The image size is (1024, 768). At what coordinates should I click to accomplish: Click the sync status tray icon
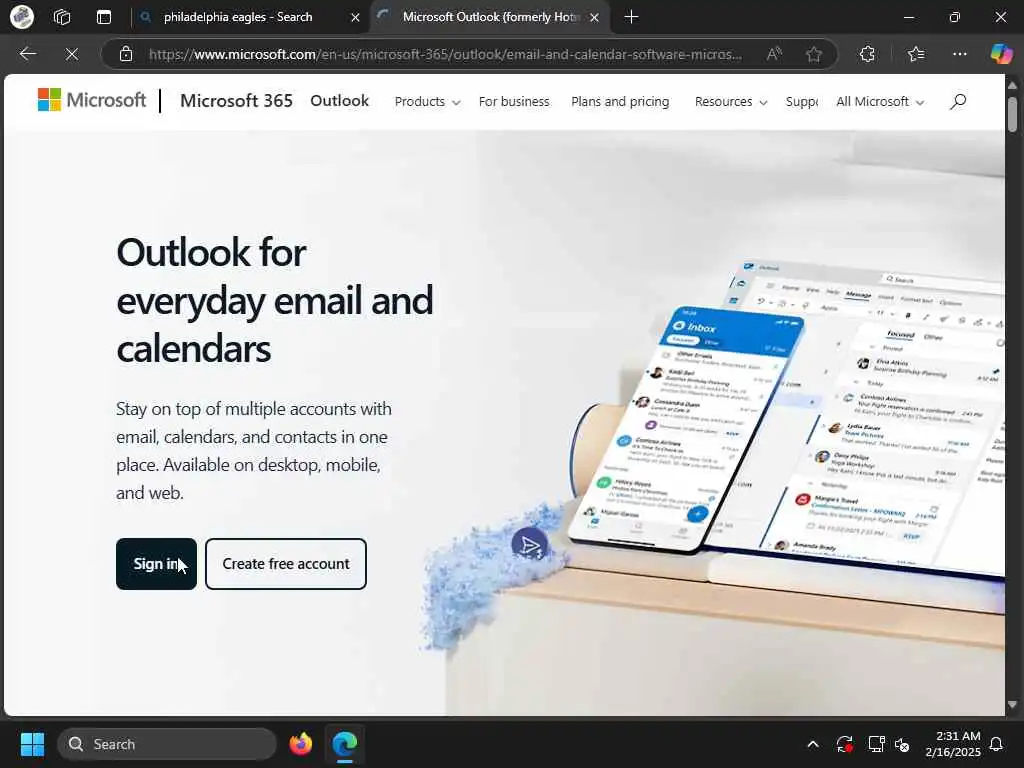pos(844,744)
